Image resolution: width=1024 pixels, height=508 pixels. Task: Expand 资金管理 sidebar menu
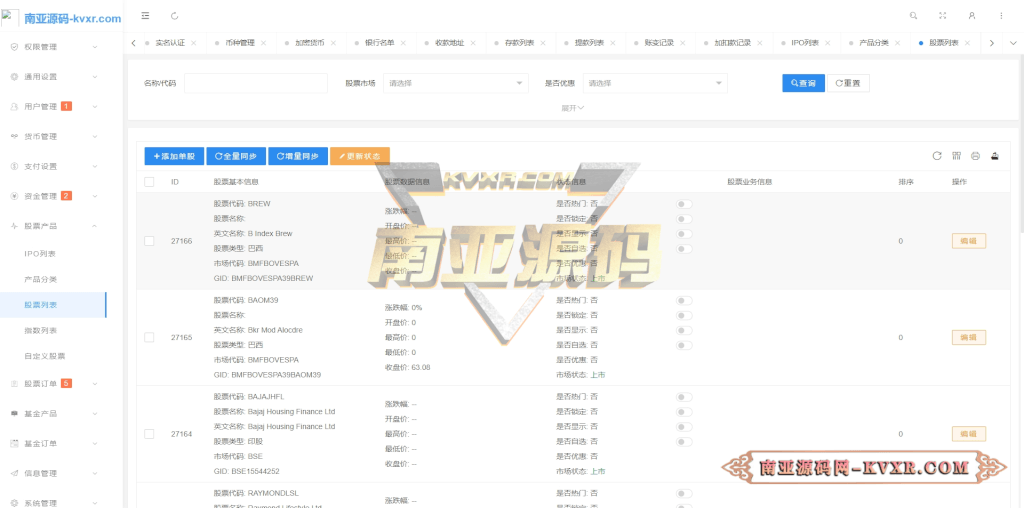53,196
